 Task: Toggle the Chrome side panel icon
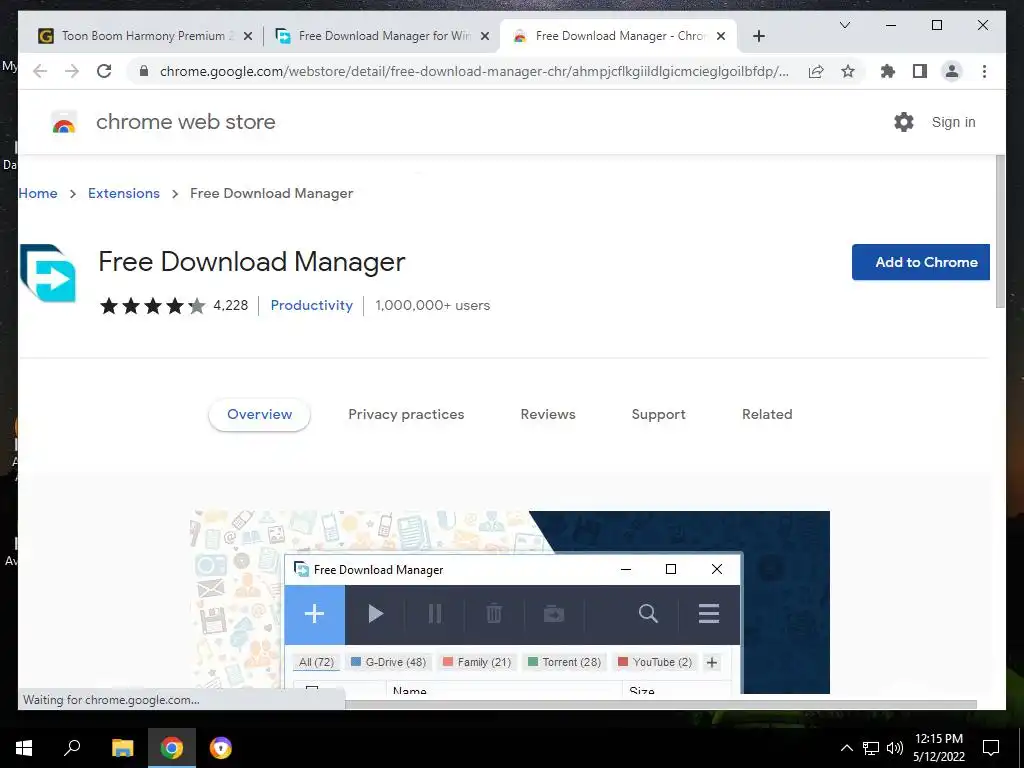pyautogui.click(x=920, y=71)
